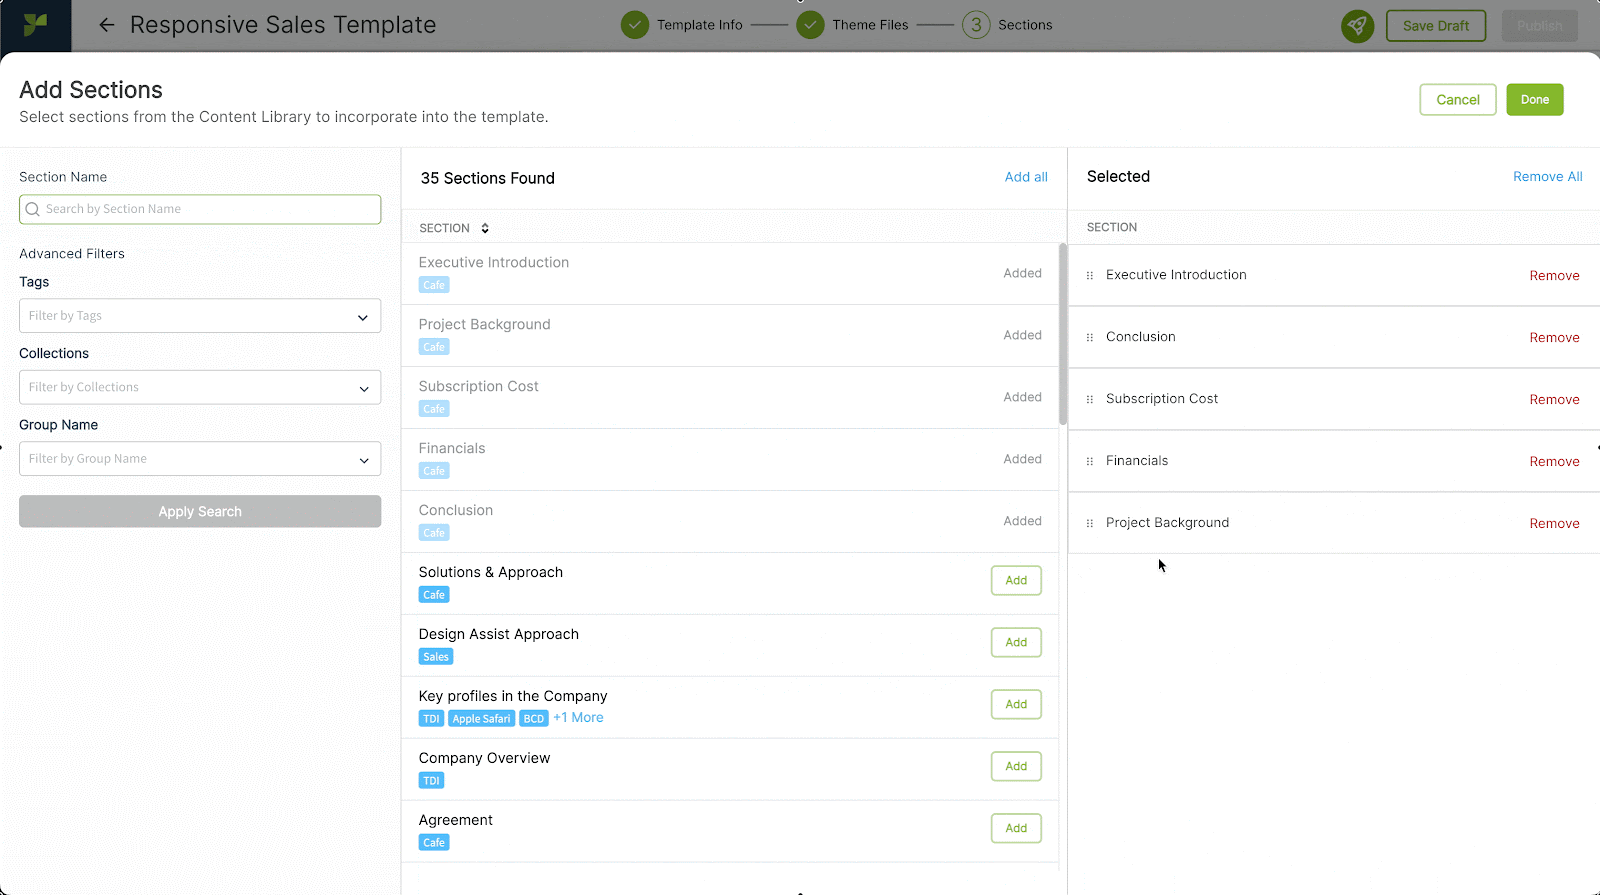Remove Conclusion from Selected
1600x895 pixels.
1554,338
